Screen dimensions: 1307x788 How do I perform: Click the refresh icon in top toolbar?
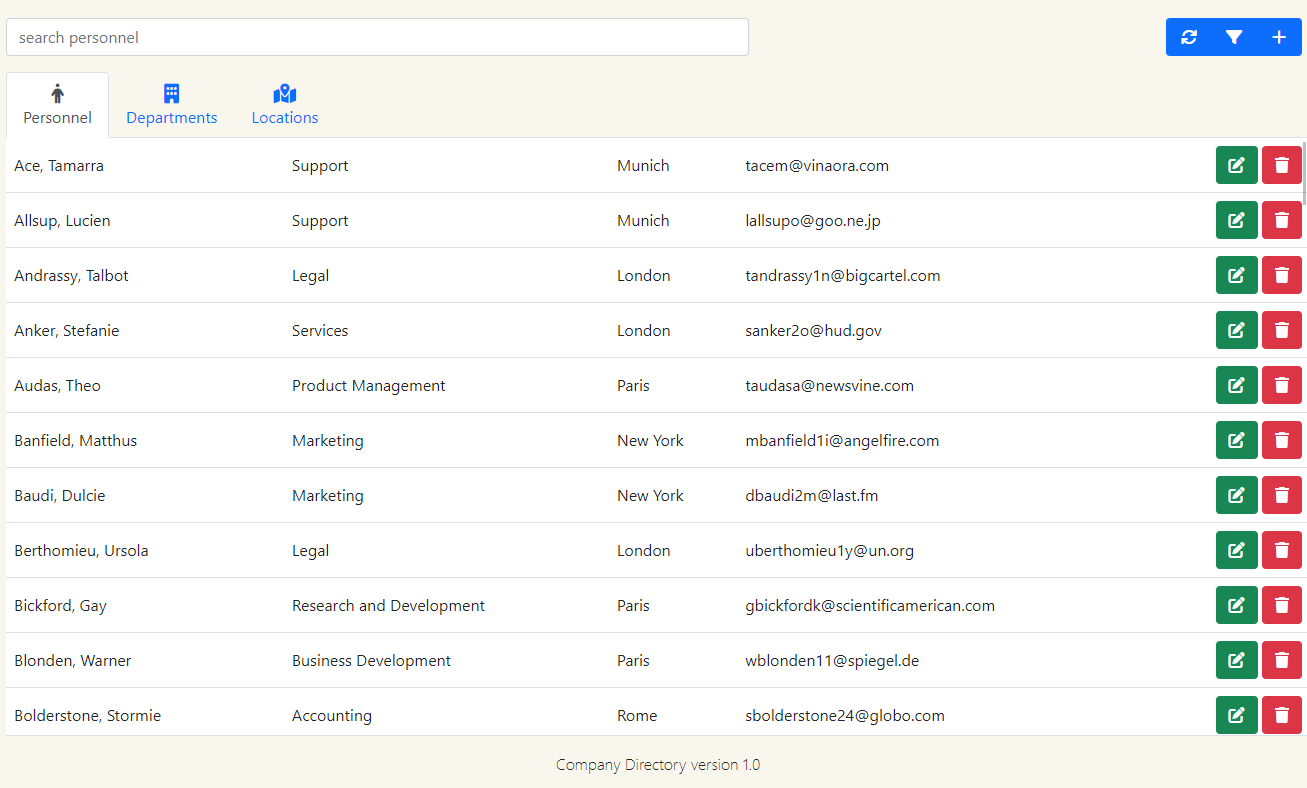(x=1189, y=37)
